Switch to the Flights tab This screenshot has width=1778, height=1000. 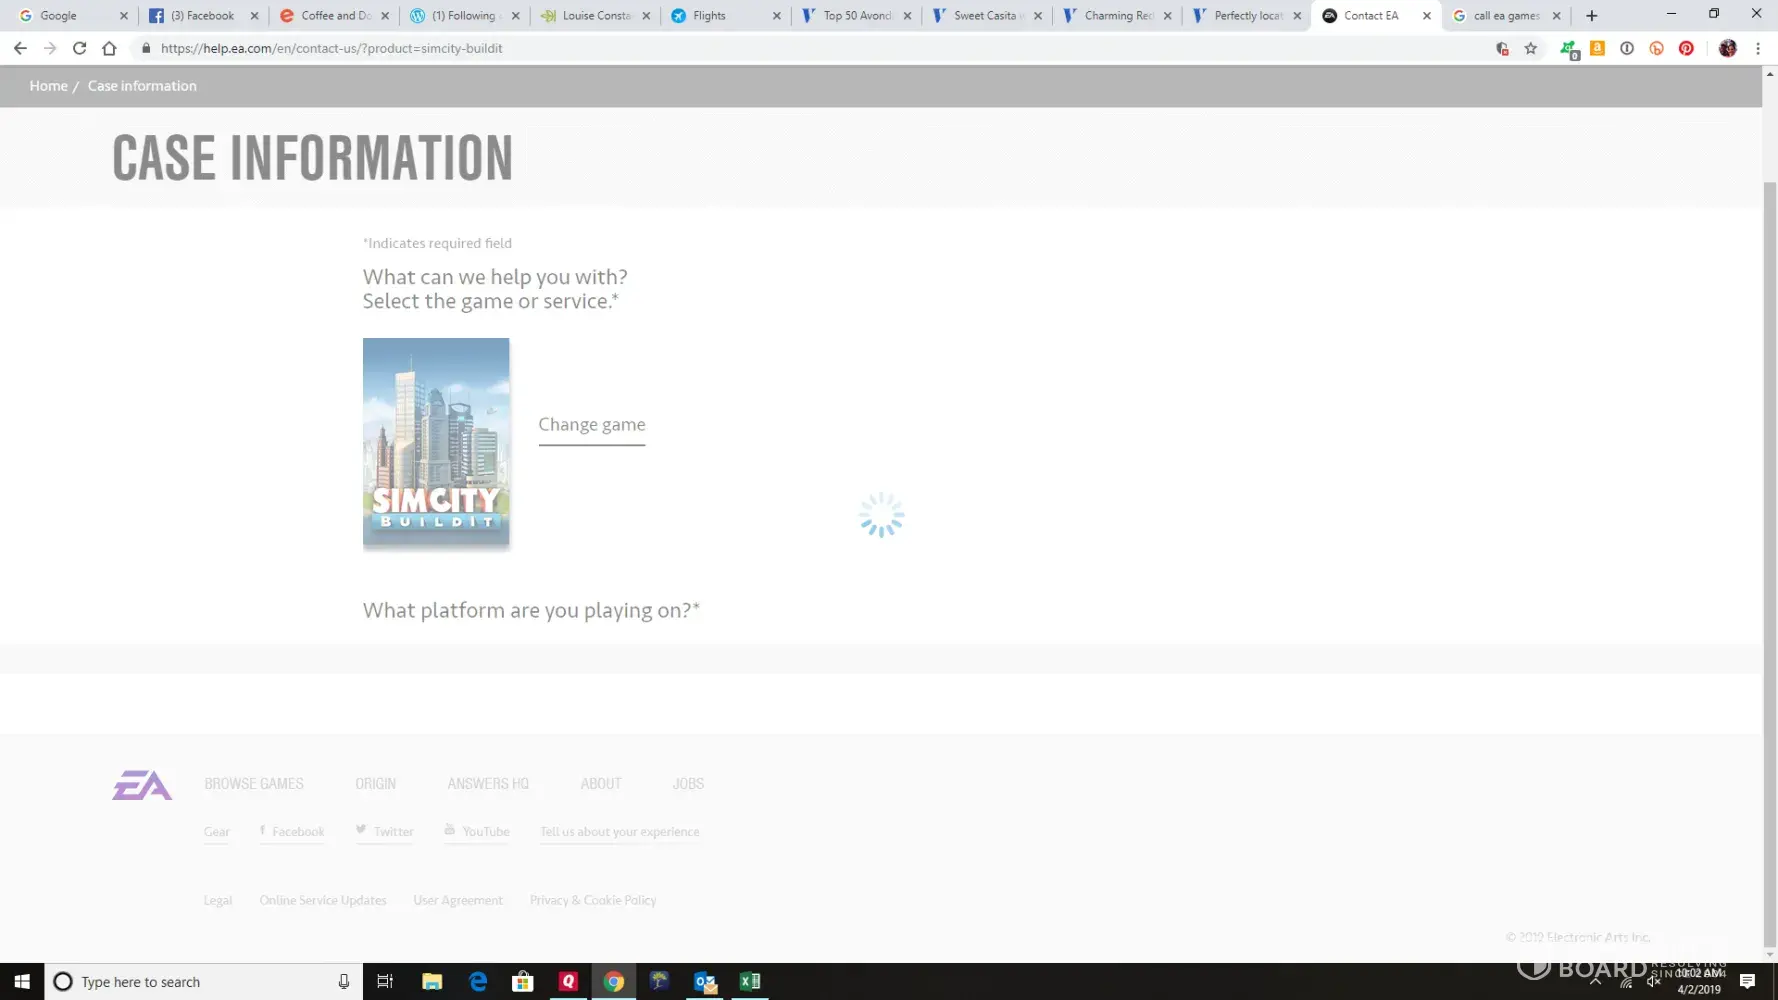pos(725,16)
